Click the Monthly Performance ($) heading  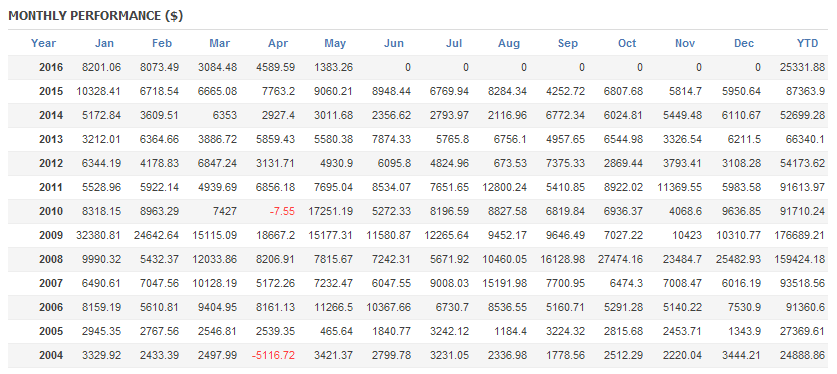click(96, 16)
